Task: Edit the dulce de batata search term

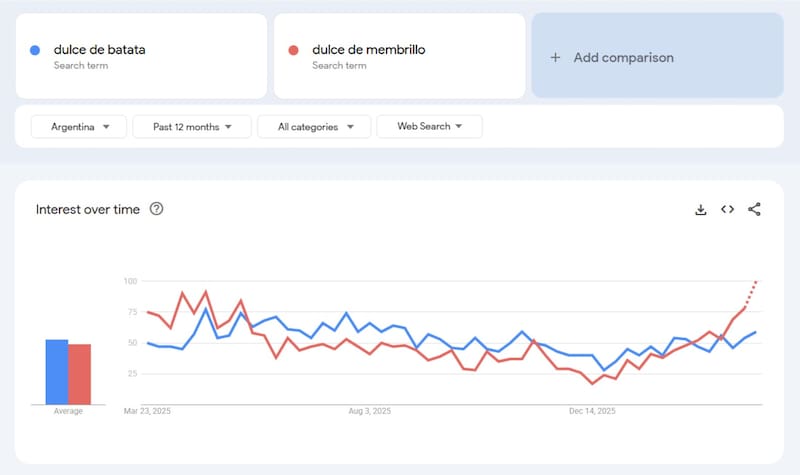Action: point(99,50)
